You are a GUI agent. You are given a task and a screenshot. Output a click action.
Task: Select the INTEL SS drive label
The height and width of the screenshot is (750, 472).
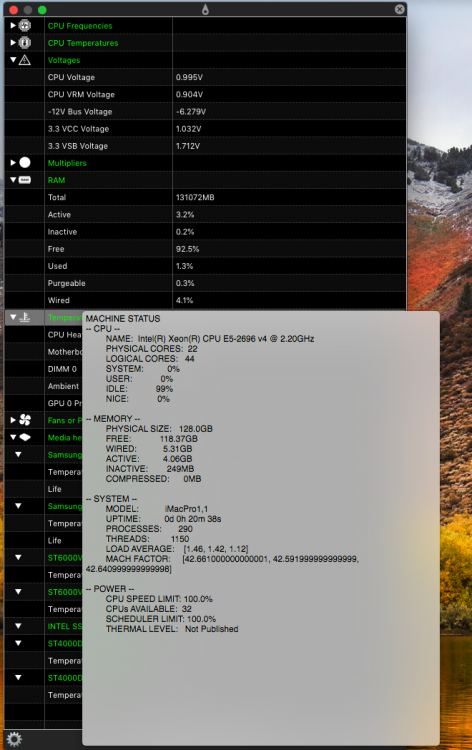tap(65, 626)
